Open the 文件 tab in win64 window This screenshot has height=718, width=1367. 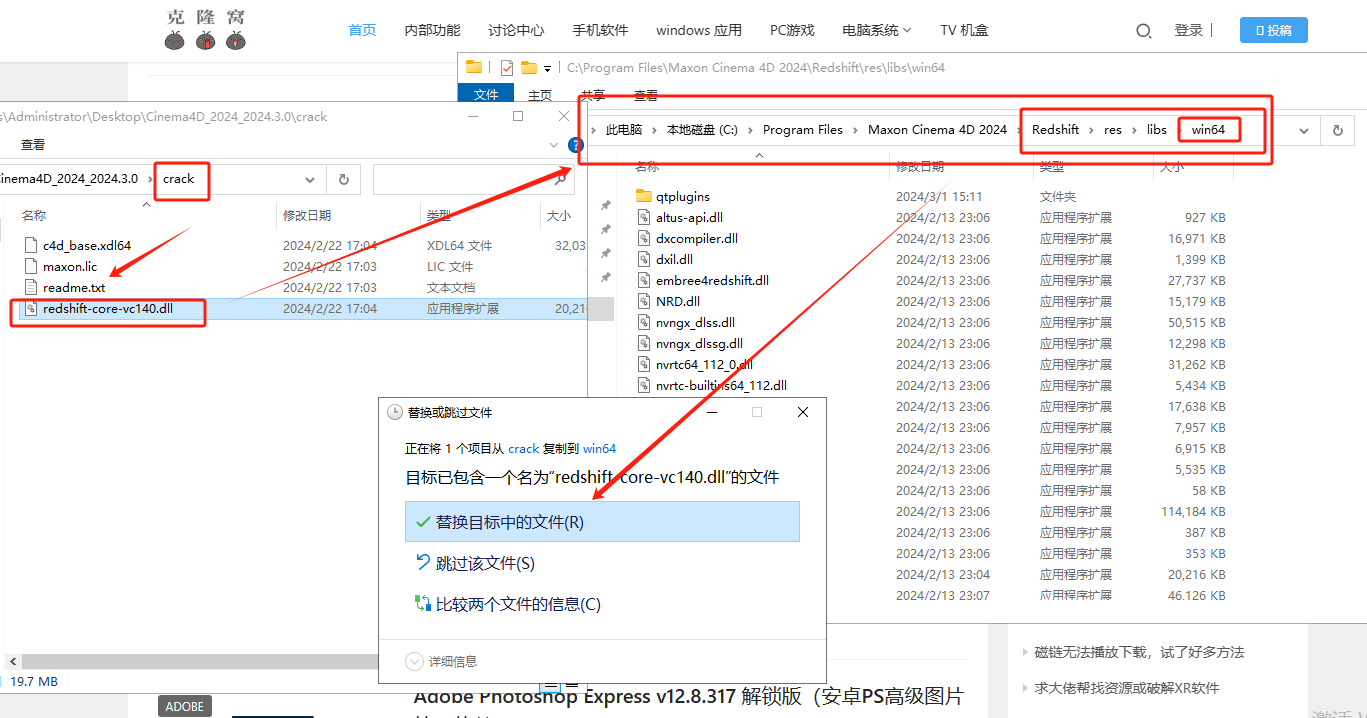486,94
